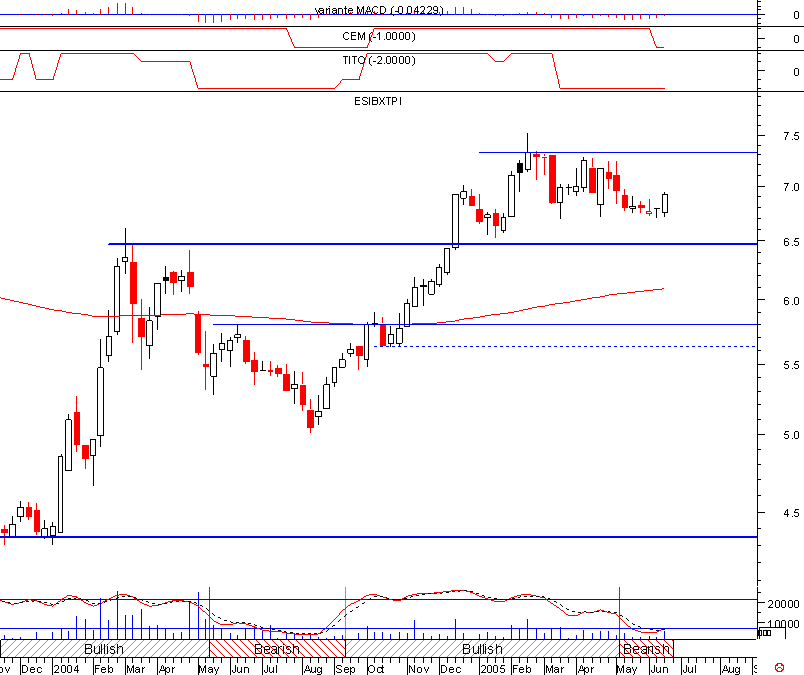Click the 7.5 price axis value

coord(791,136)
